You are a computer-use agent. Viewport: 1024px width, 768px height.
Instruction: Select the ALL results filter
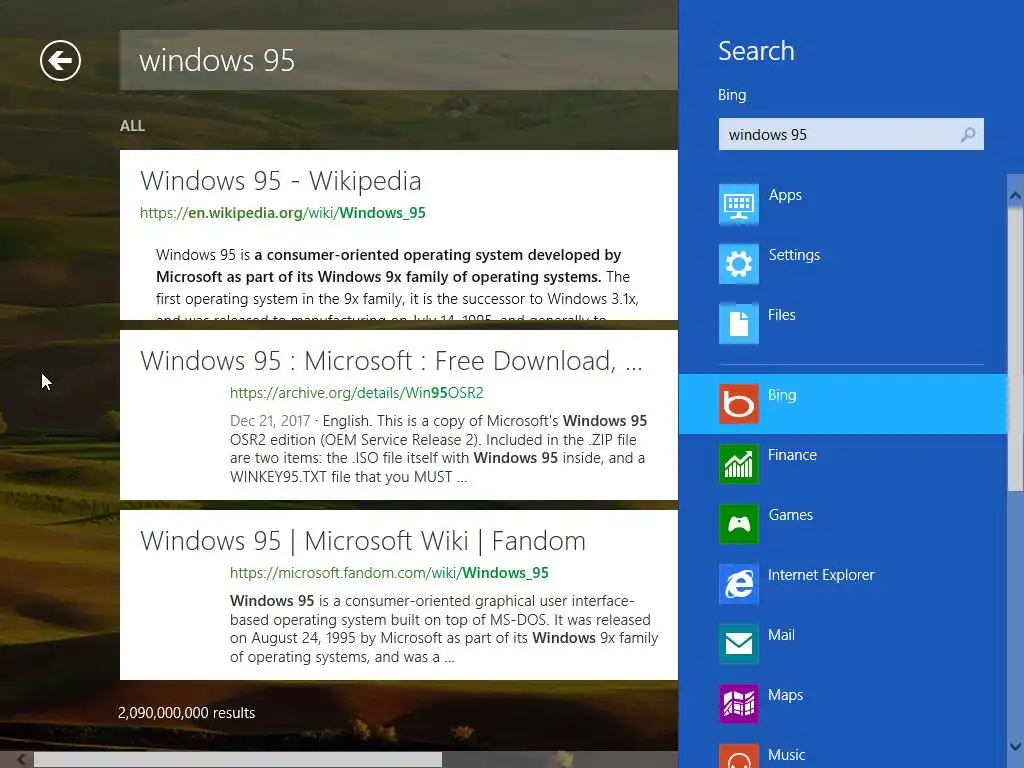pos(132,126)
